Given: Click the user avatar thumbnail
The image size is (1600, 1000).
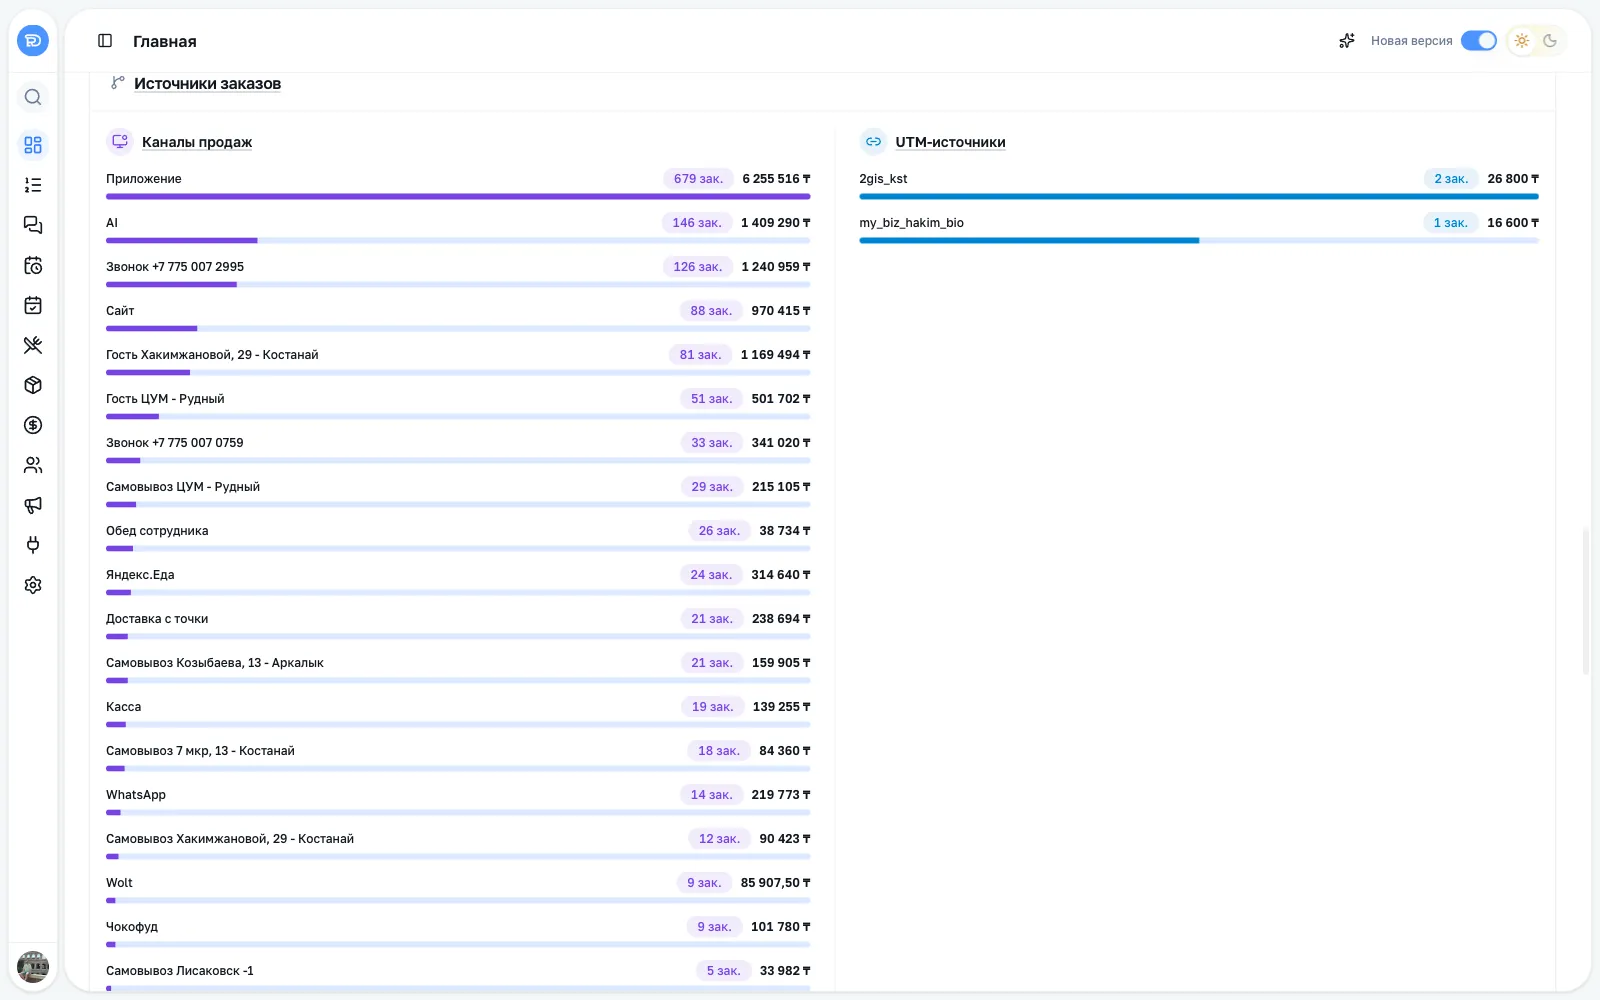Looking at the screenshot, I should [x=33, y=966].
